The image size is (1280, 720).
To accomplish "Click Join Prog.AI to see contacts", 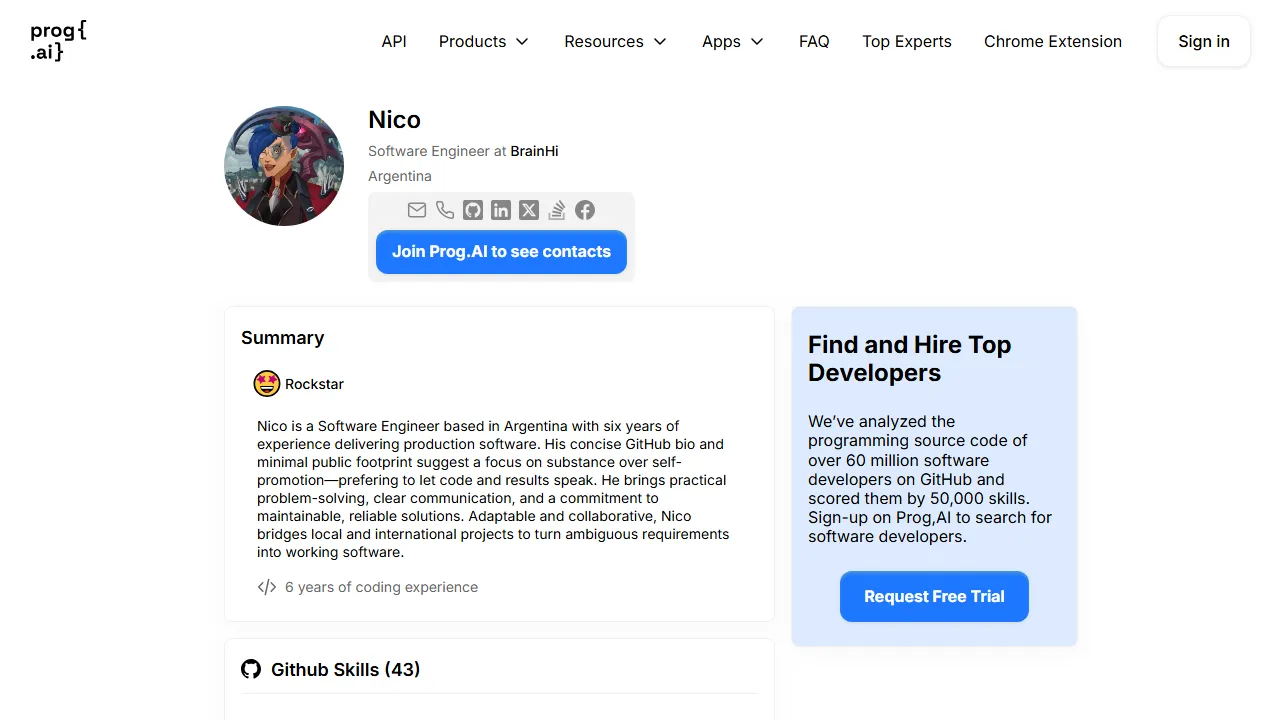I will pos(501,252).
